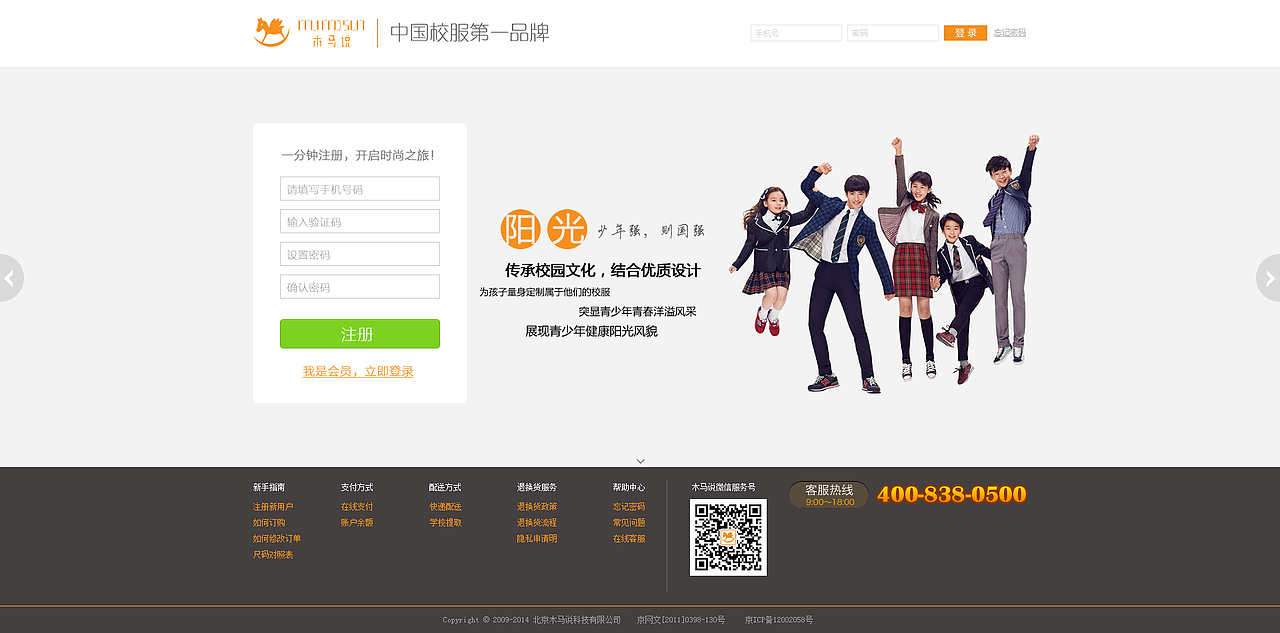This screenshot has height=633, width=1280.
Task: Focus the 确认密码 field
Action: (x=360, y=287)
